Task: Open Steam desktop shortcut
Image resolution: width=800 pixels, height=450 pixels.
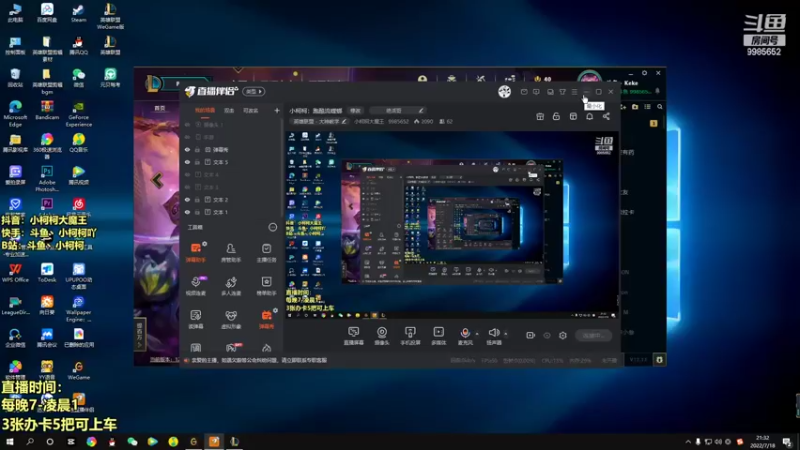Action: tap(78, 13)
